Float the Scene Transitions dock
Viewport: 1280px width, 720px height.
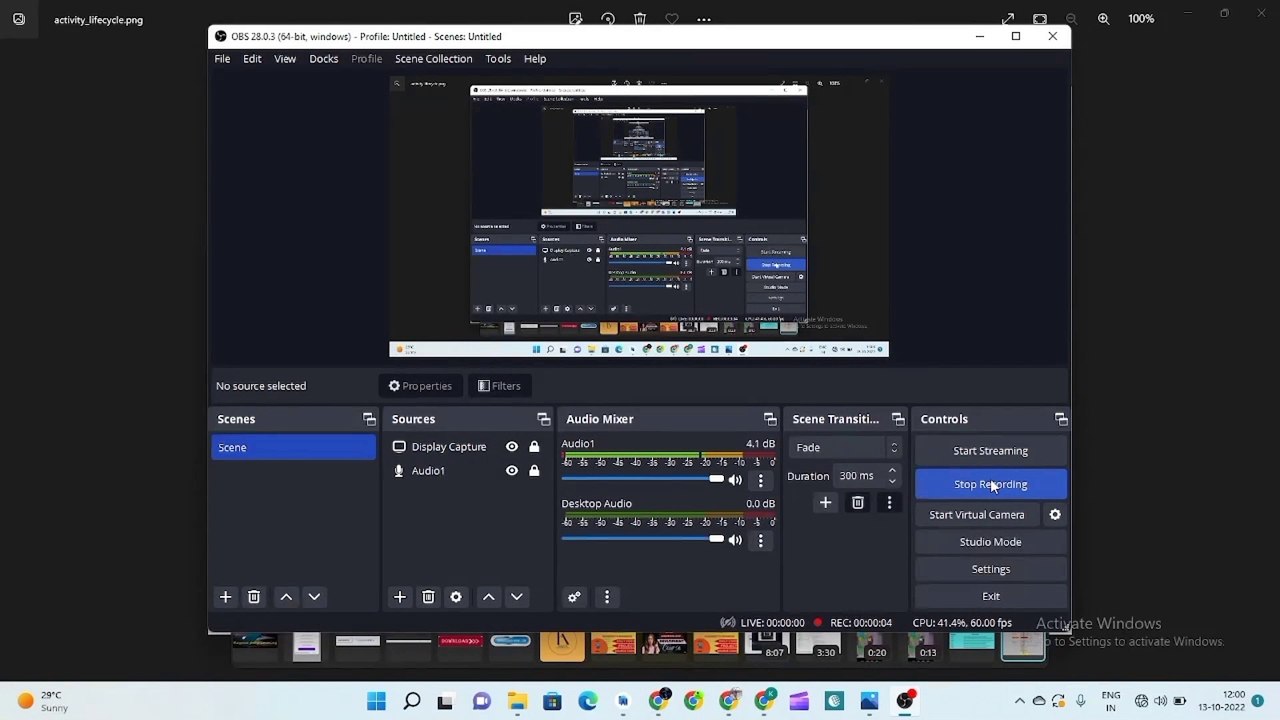[898, 419]
